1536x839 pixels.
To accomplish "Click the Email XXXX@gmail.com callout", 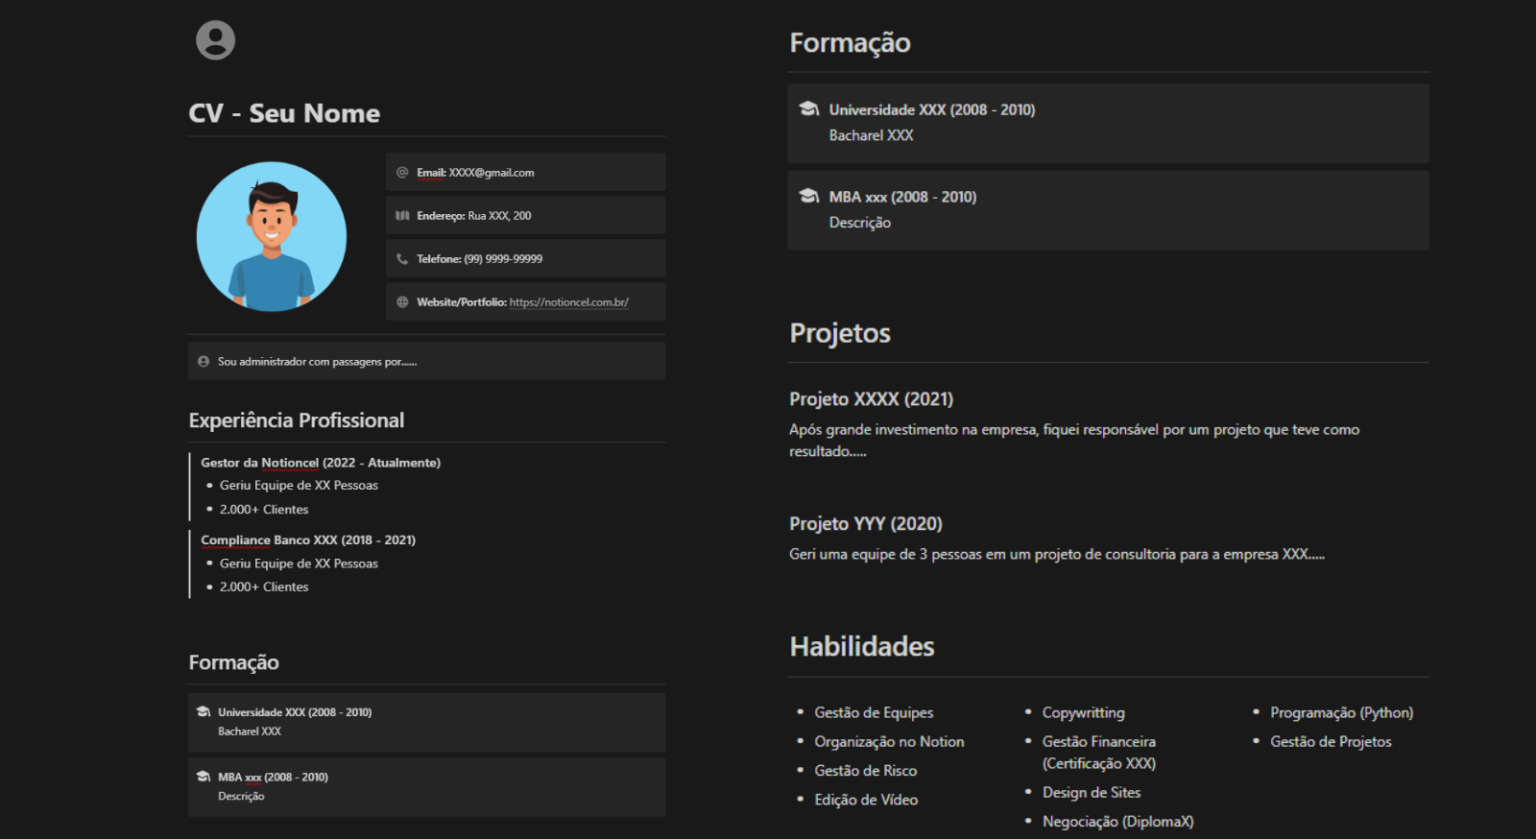I will (526, 172).
